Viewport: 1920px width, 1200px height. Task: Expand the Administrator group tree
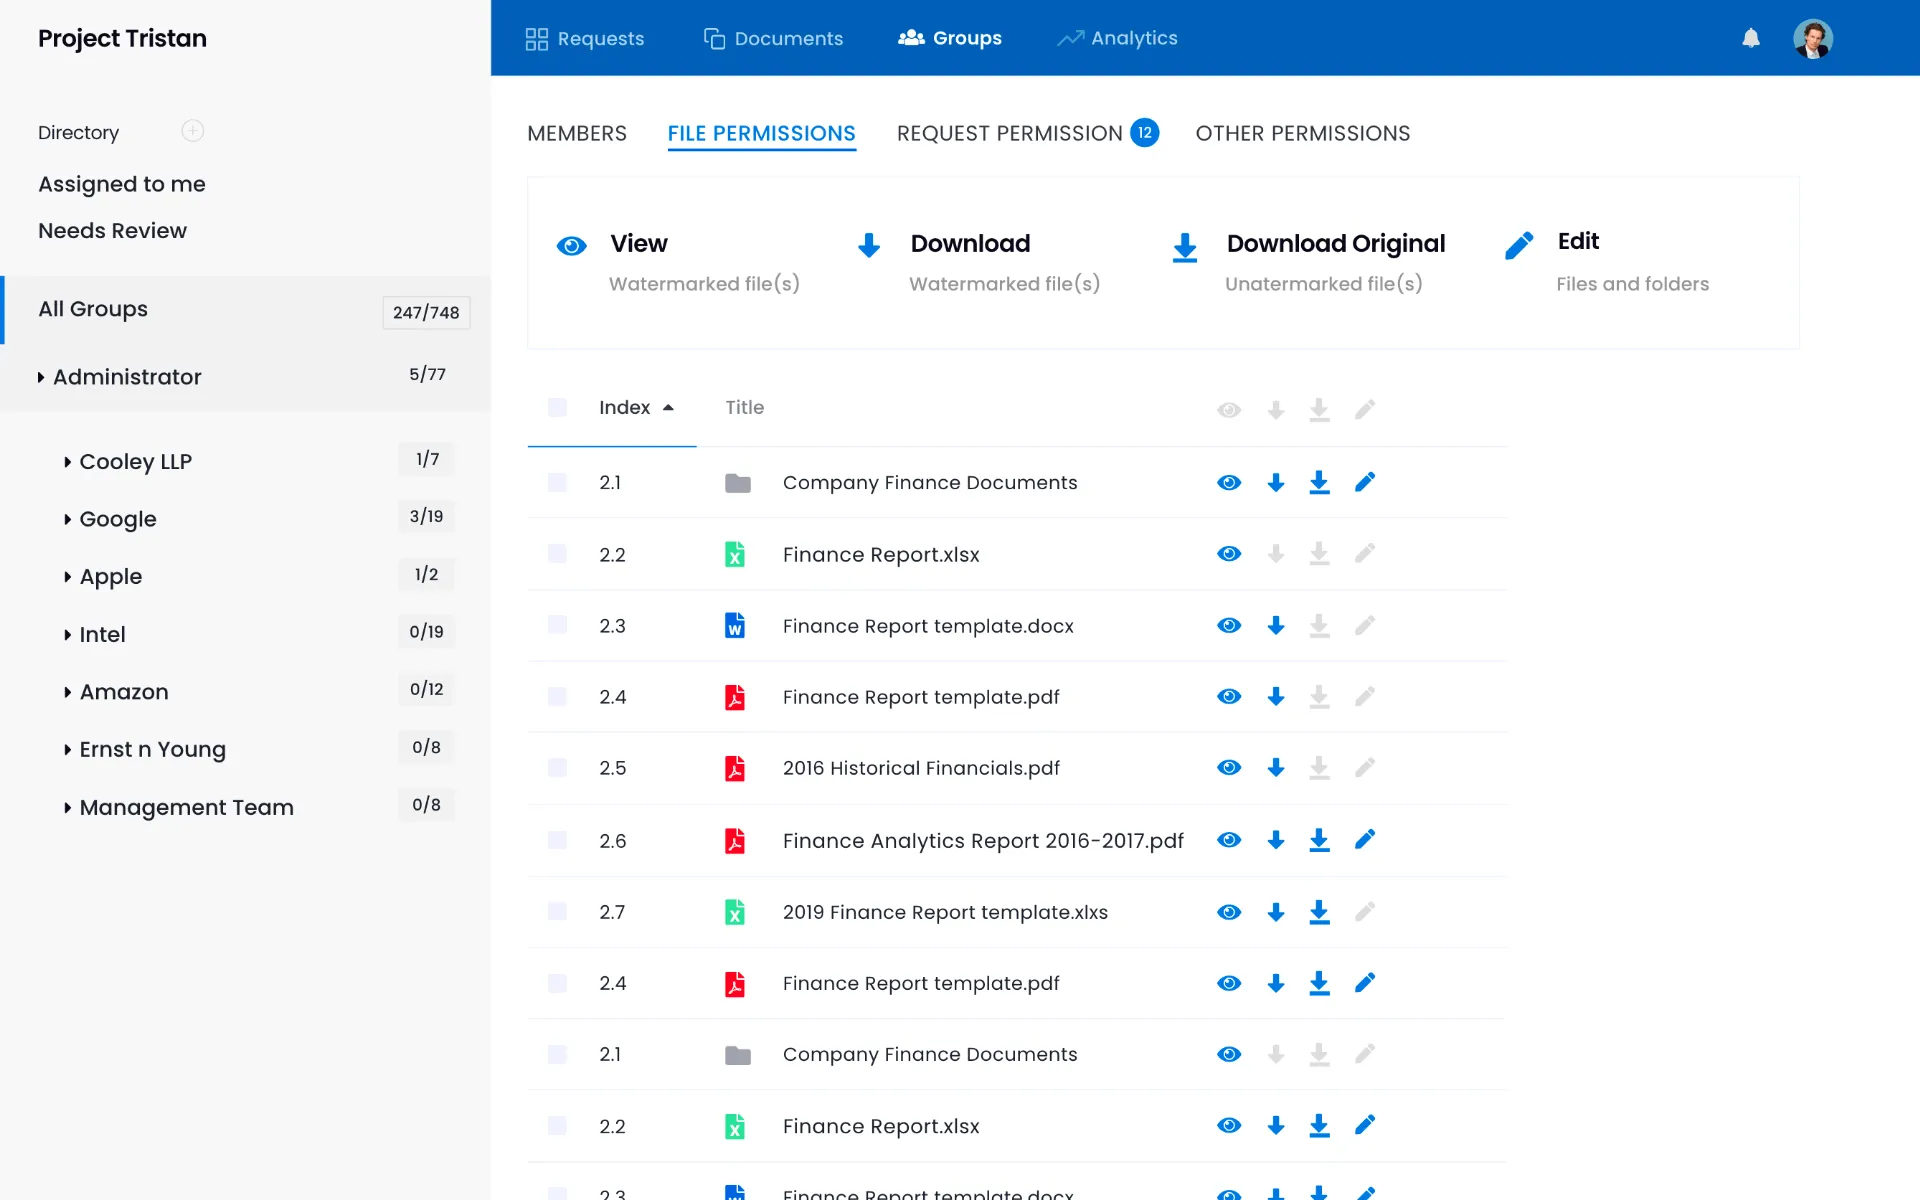tap(41, 377)
